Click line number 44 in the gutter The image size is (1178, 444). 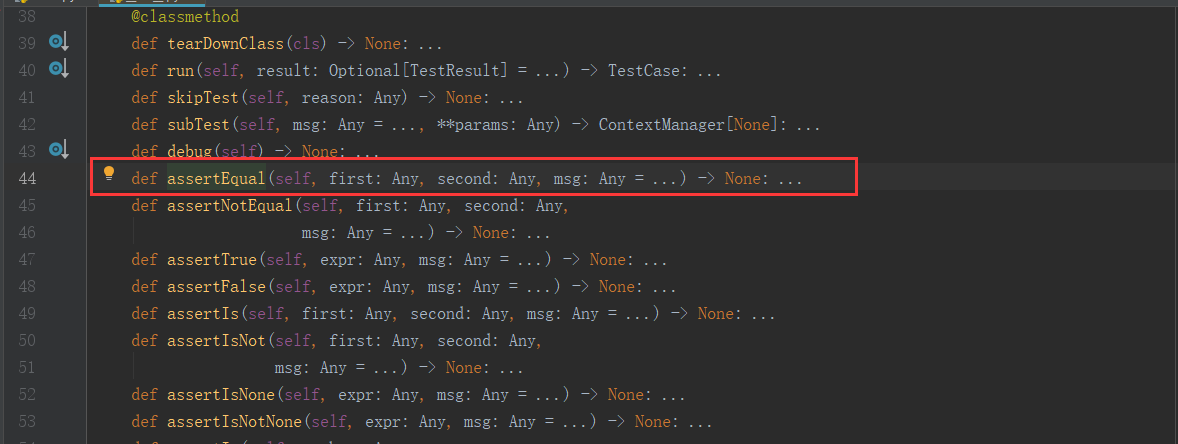point(27,179)
